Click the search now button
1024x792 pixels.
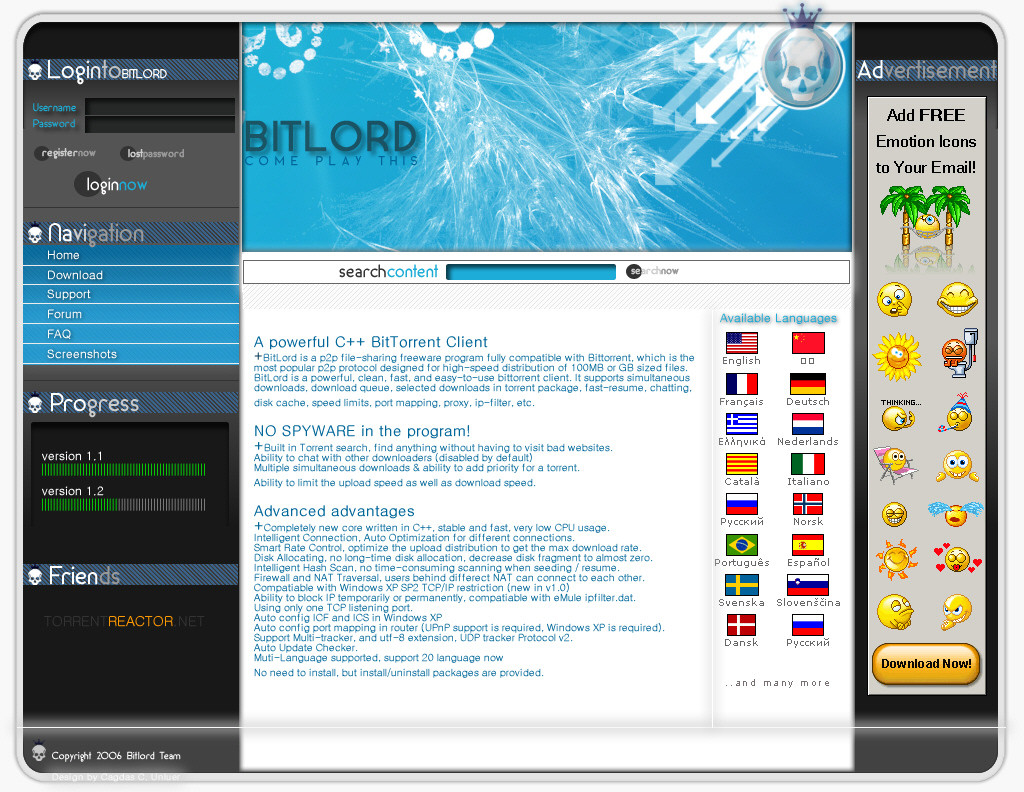pos(652,271)
